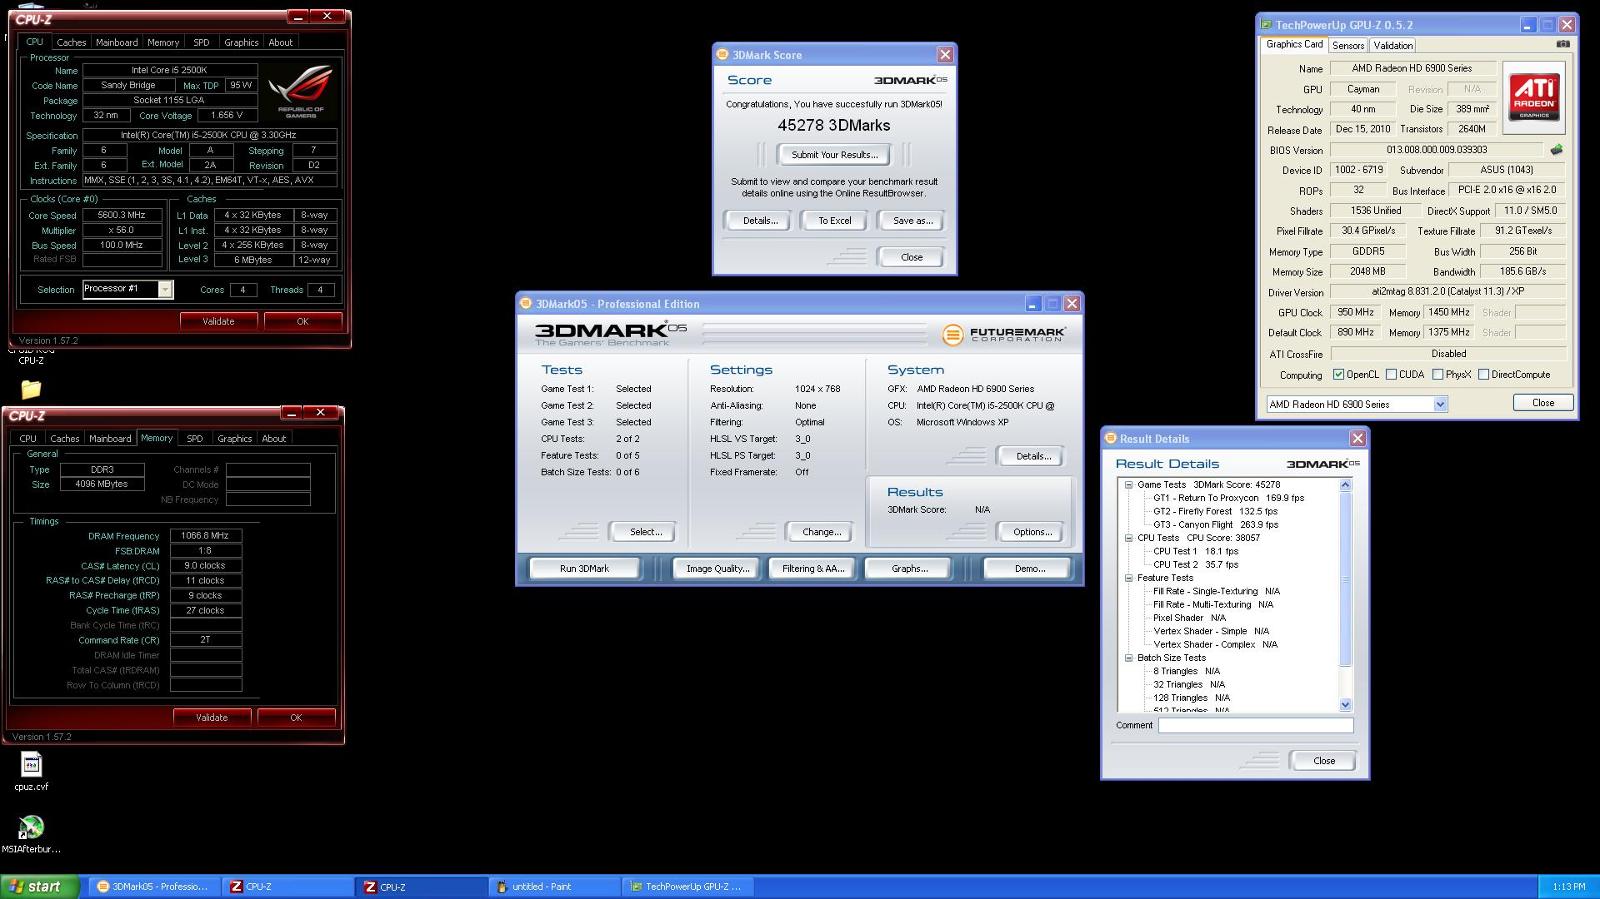This screenshot has height=899, width=1600.
Task: Switch to the Sensors tab in GPU-Z
Action: [1348, 45]
